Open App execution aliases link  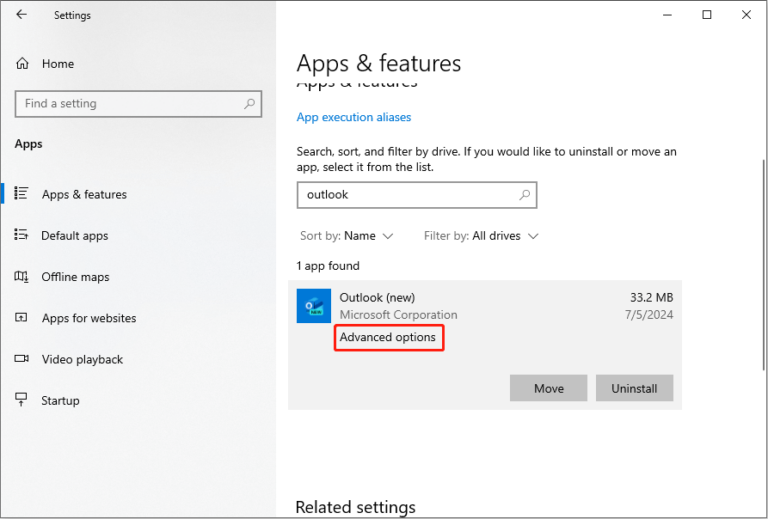click(x=354, y=117)
